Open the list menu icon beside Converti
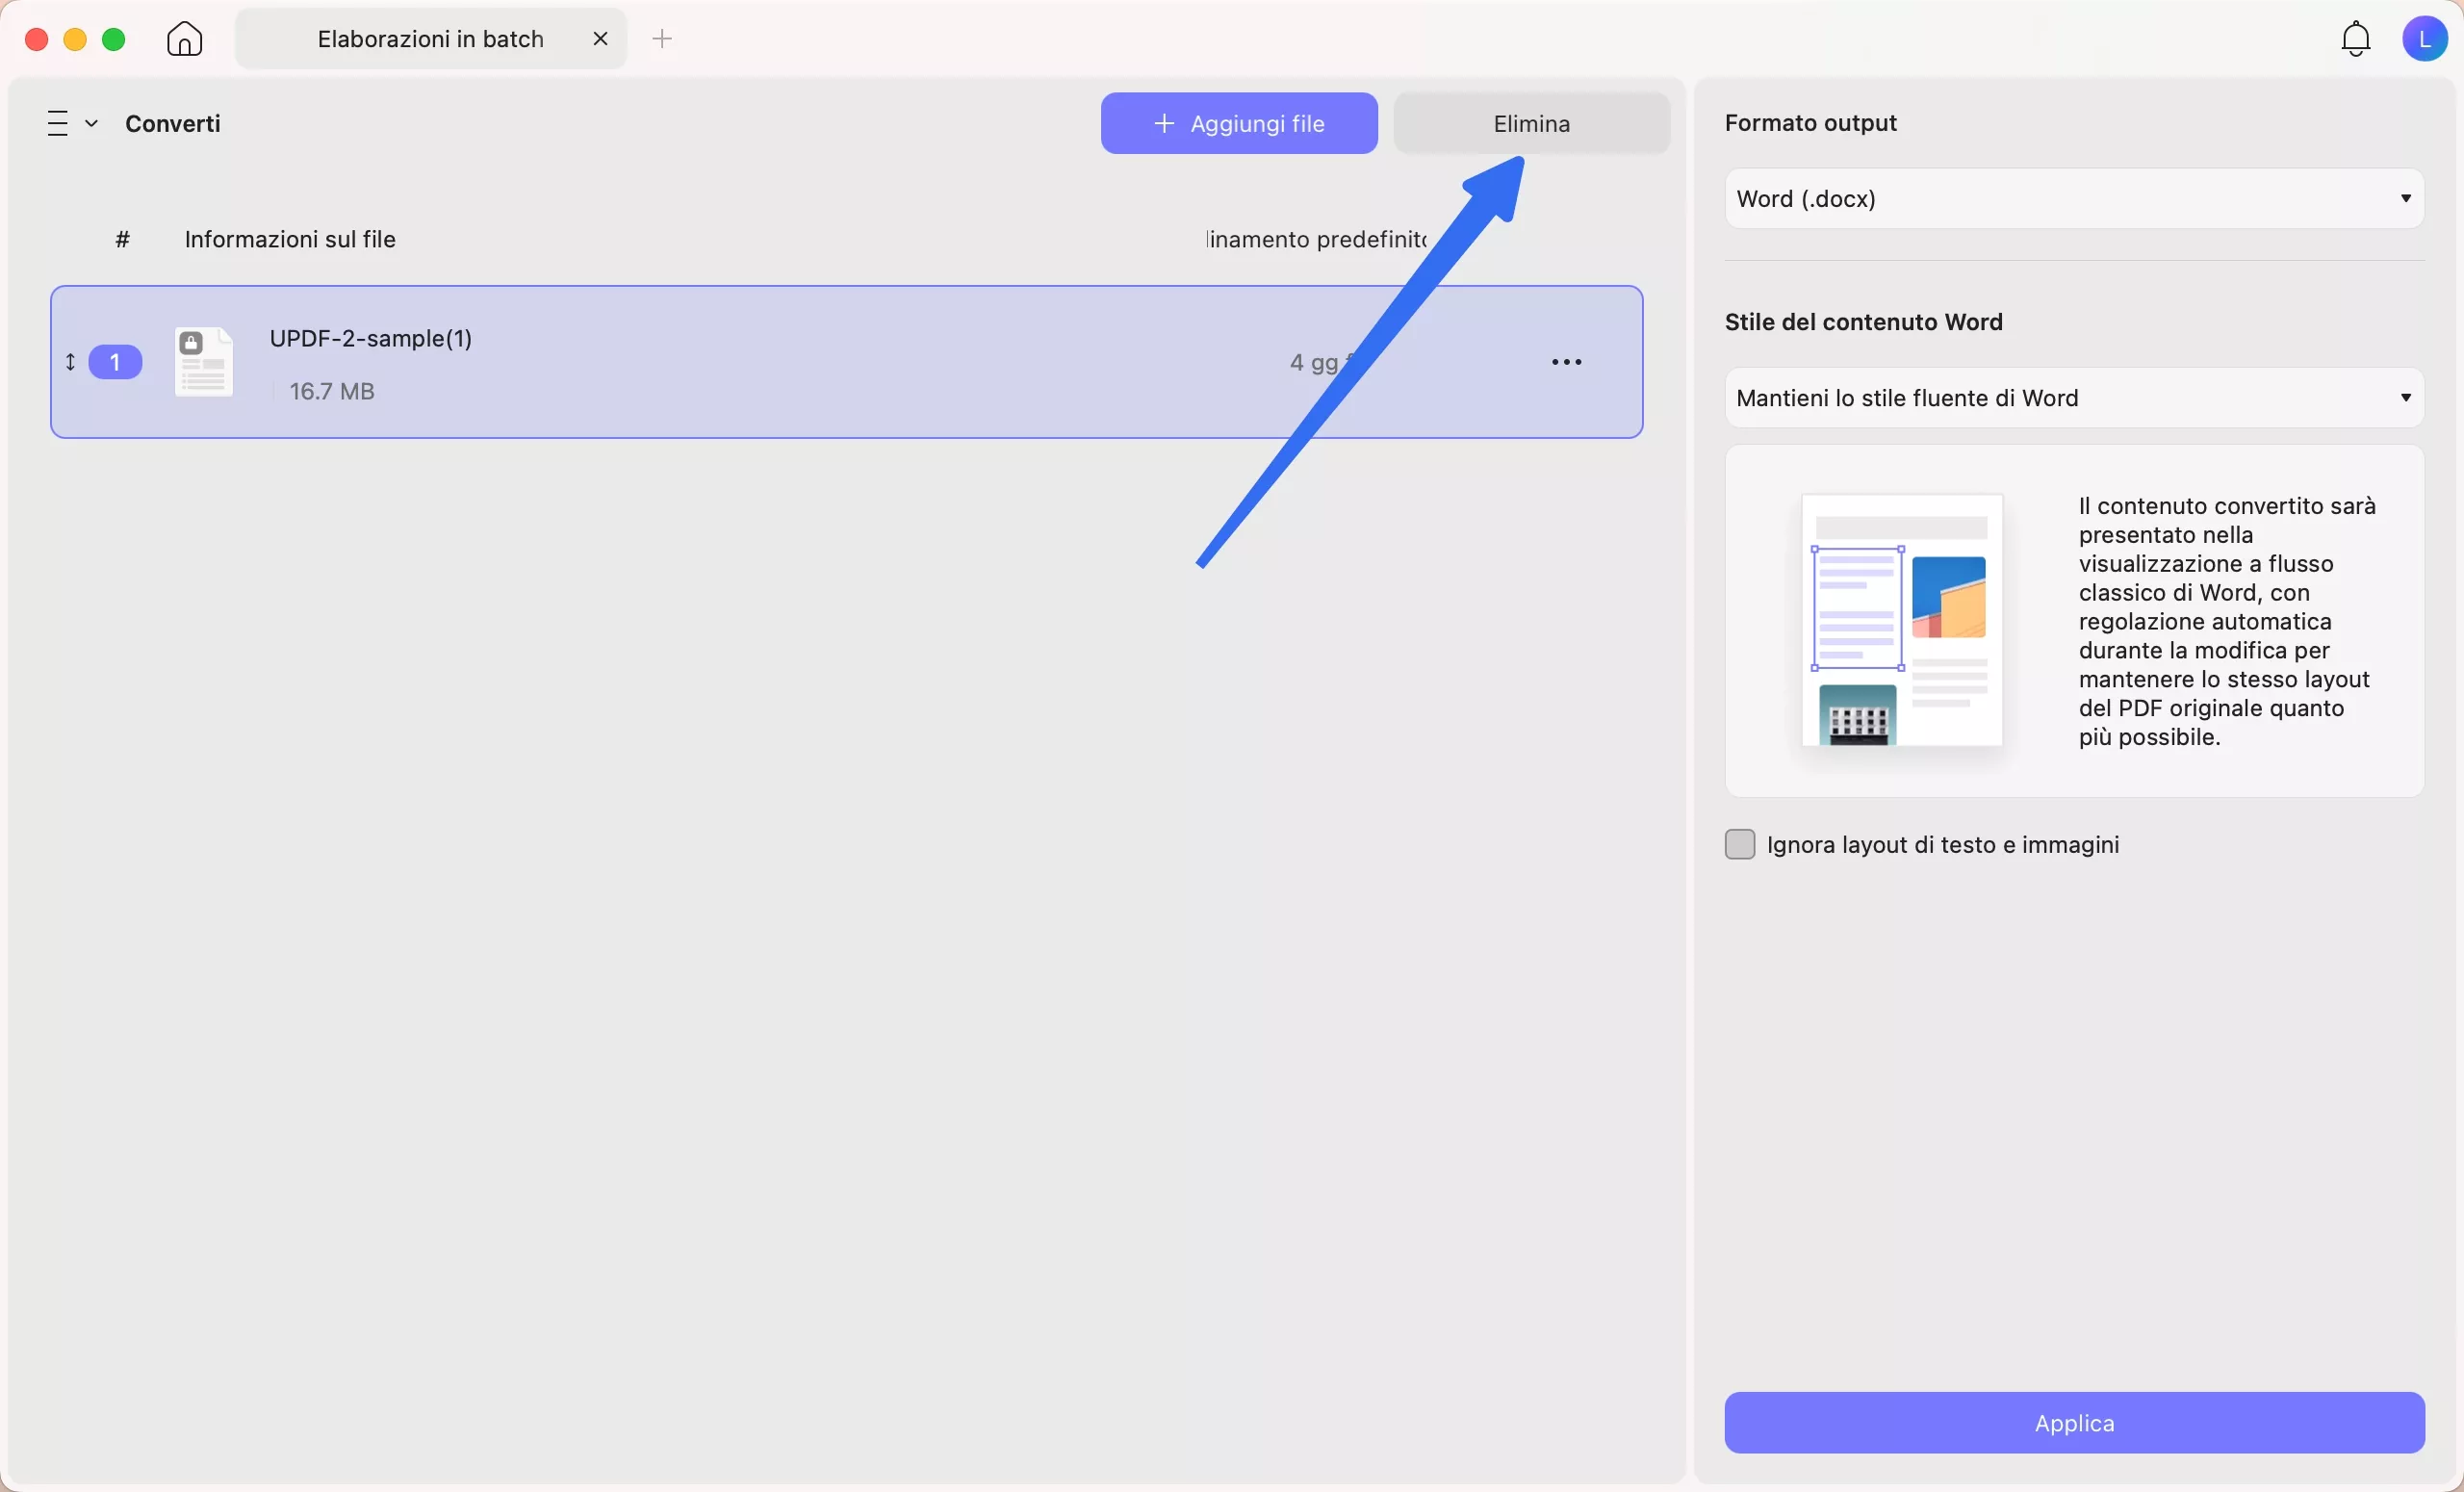 click(x=58, y=123)
